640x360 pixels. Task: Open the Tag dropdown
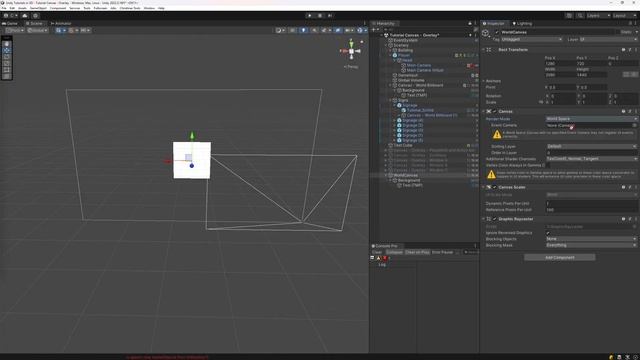[x=531, y=39]
